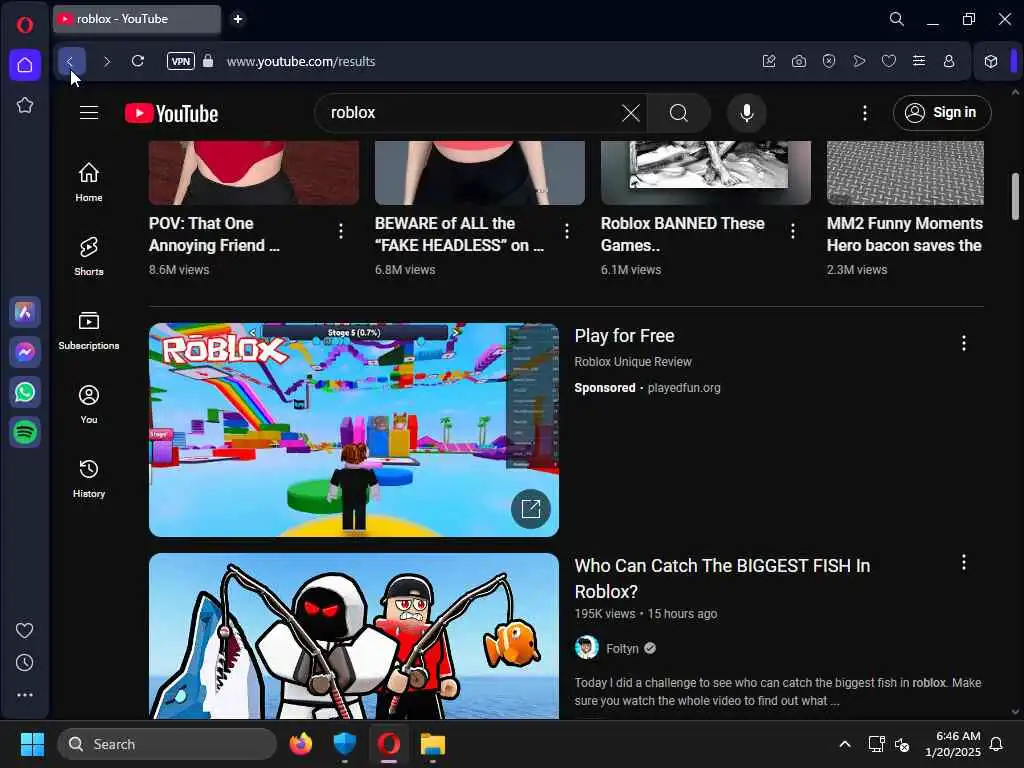Select the 'roblox - YouTube' tab
Image resolution: width=1024 pixels, height=768 pixels.
coord(137,19)
